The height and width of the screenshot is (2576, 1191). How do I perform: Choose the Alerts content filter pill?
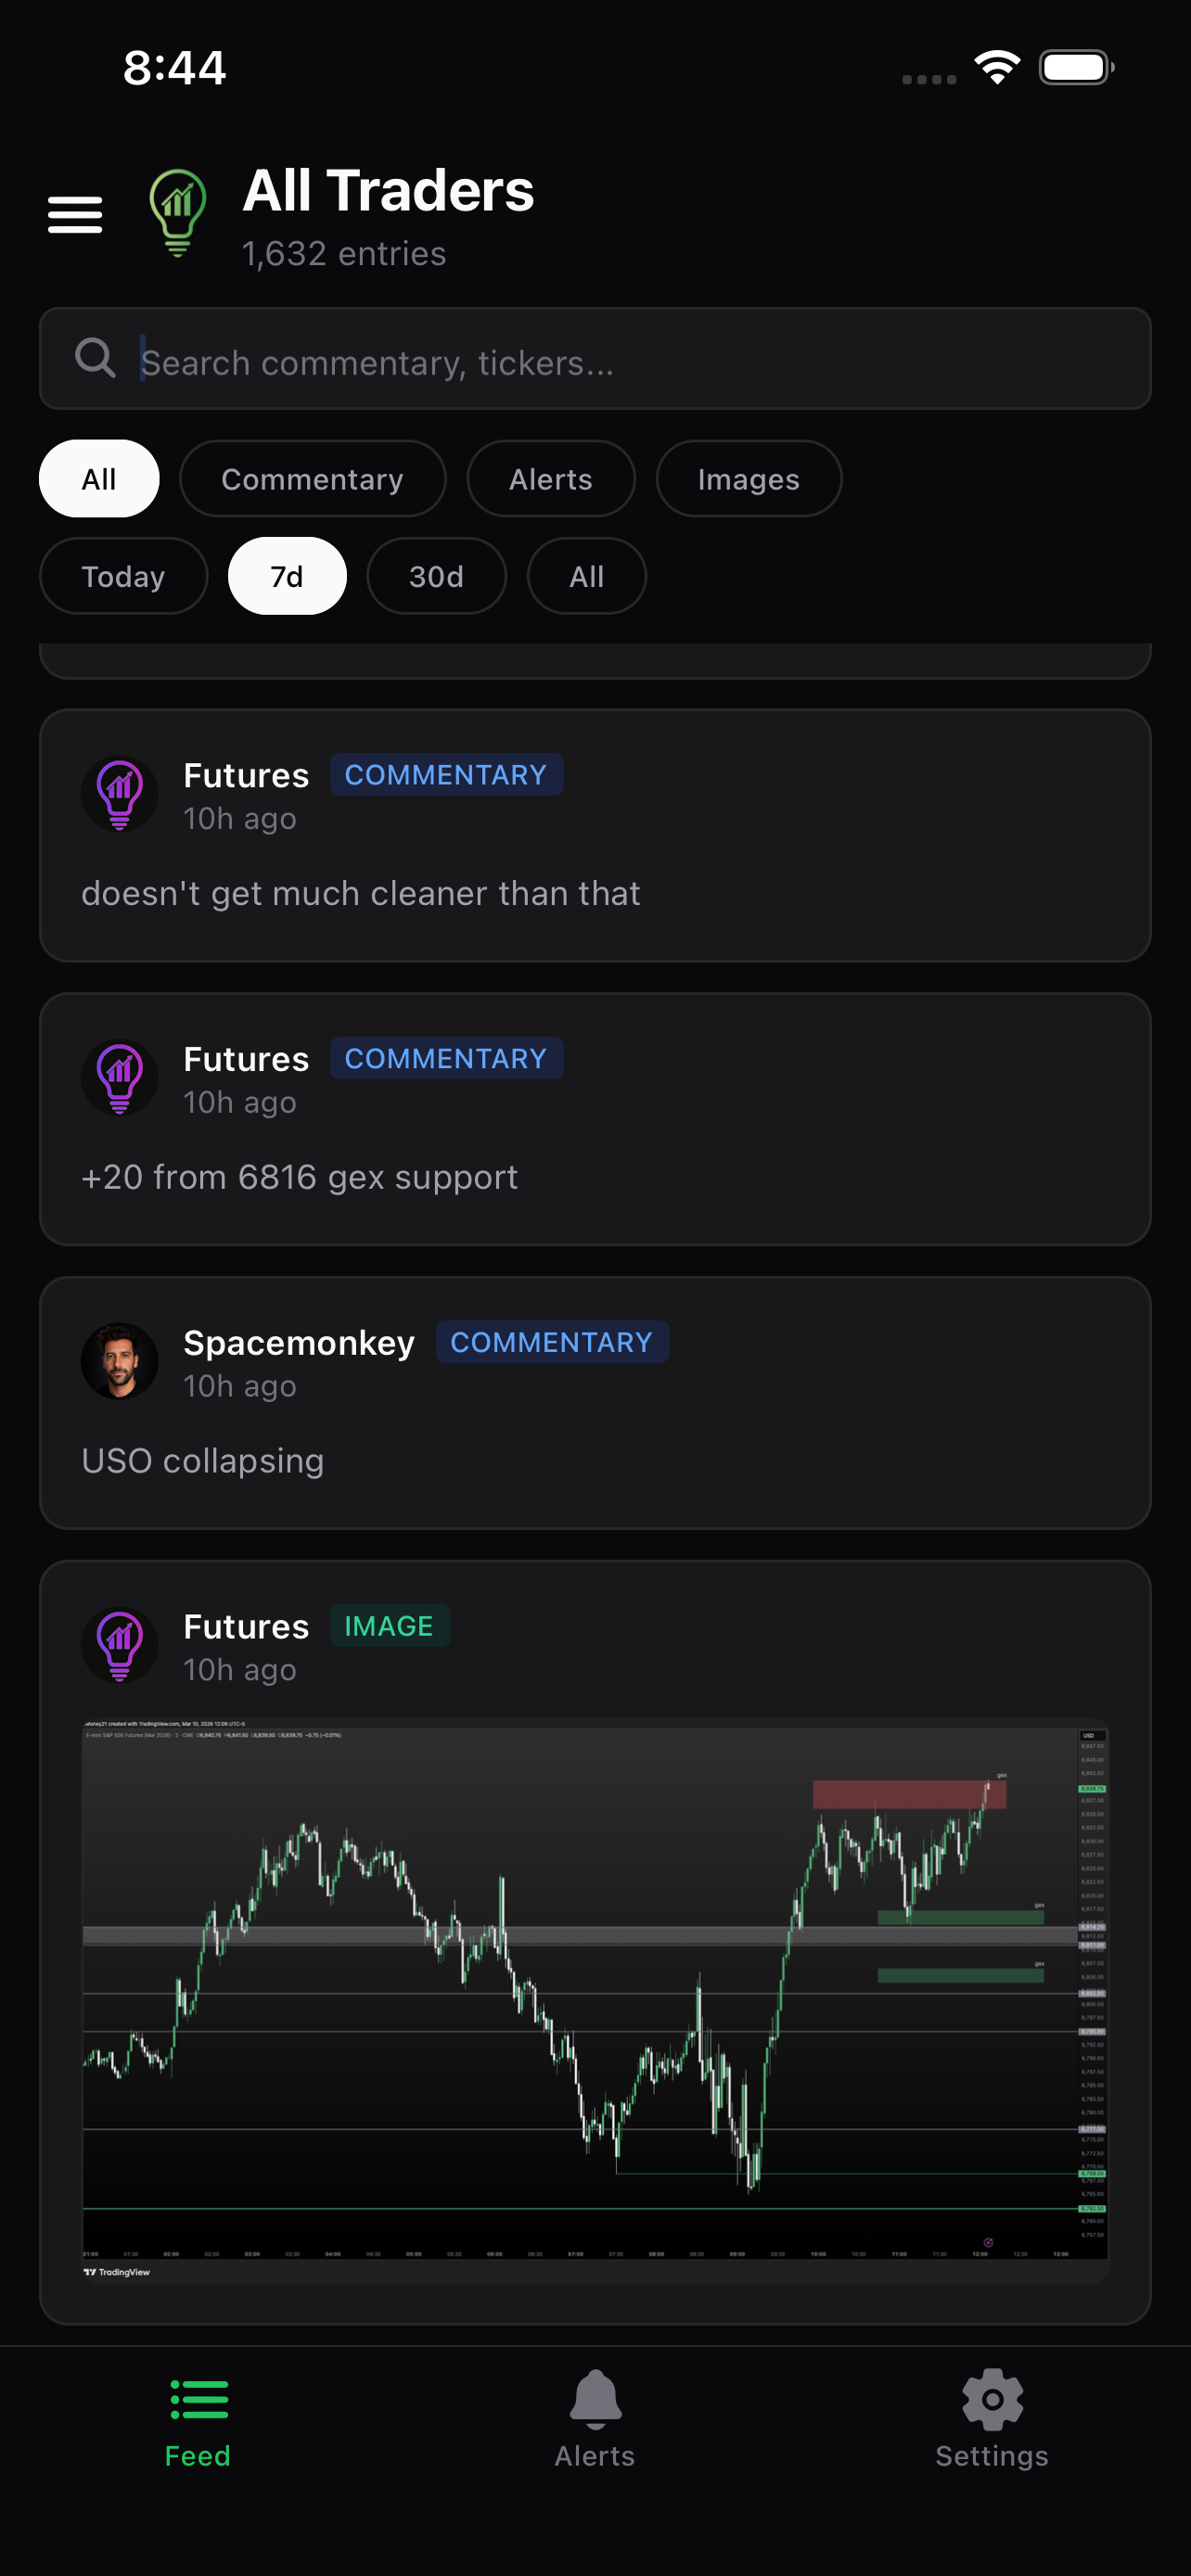[x=550, y=479]
